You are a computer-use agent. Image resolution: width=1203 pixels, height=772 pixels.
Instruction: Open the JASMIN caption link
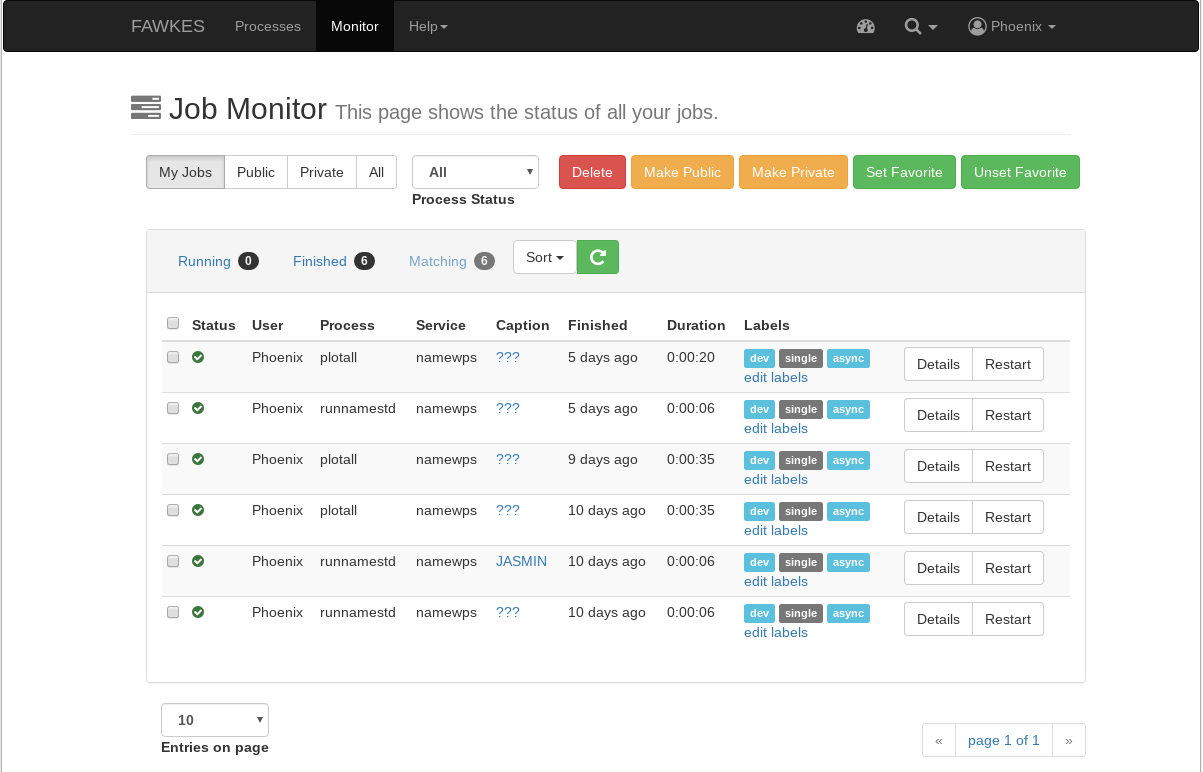pos(521,561)
